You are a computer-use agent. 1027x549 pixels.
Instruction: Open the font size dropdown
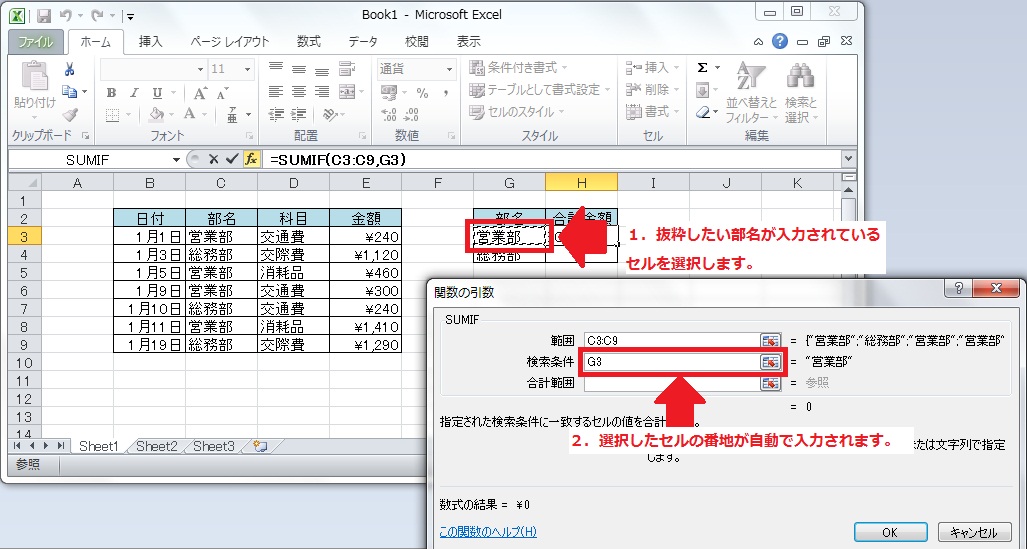(x=248, y=69)
